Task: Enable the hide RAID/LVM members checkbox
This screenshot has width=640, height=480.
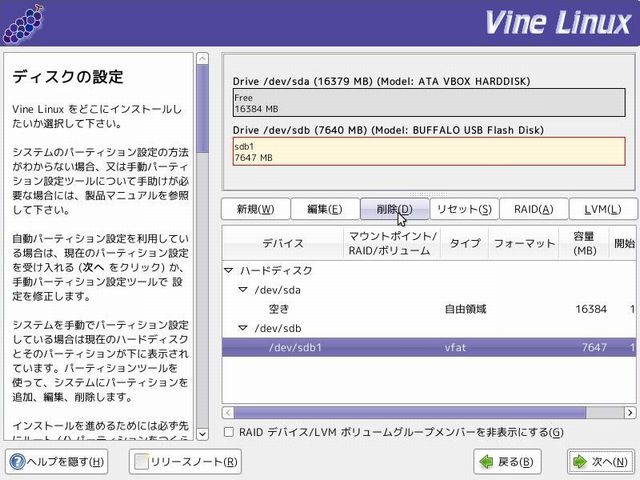Action: [x=229, y=432]
